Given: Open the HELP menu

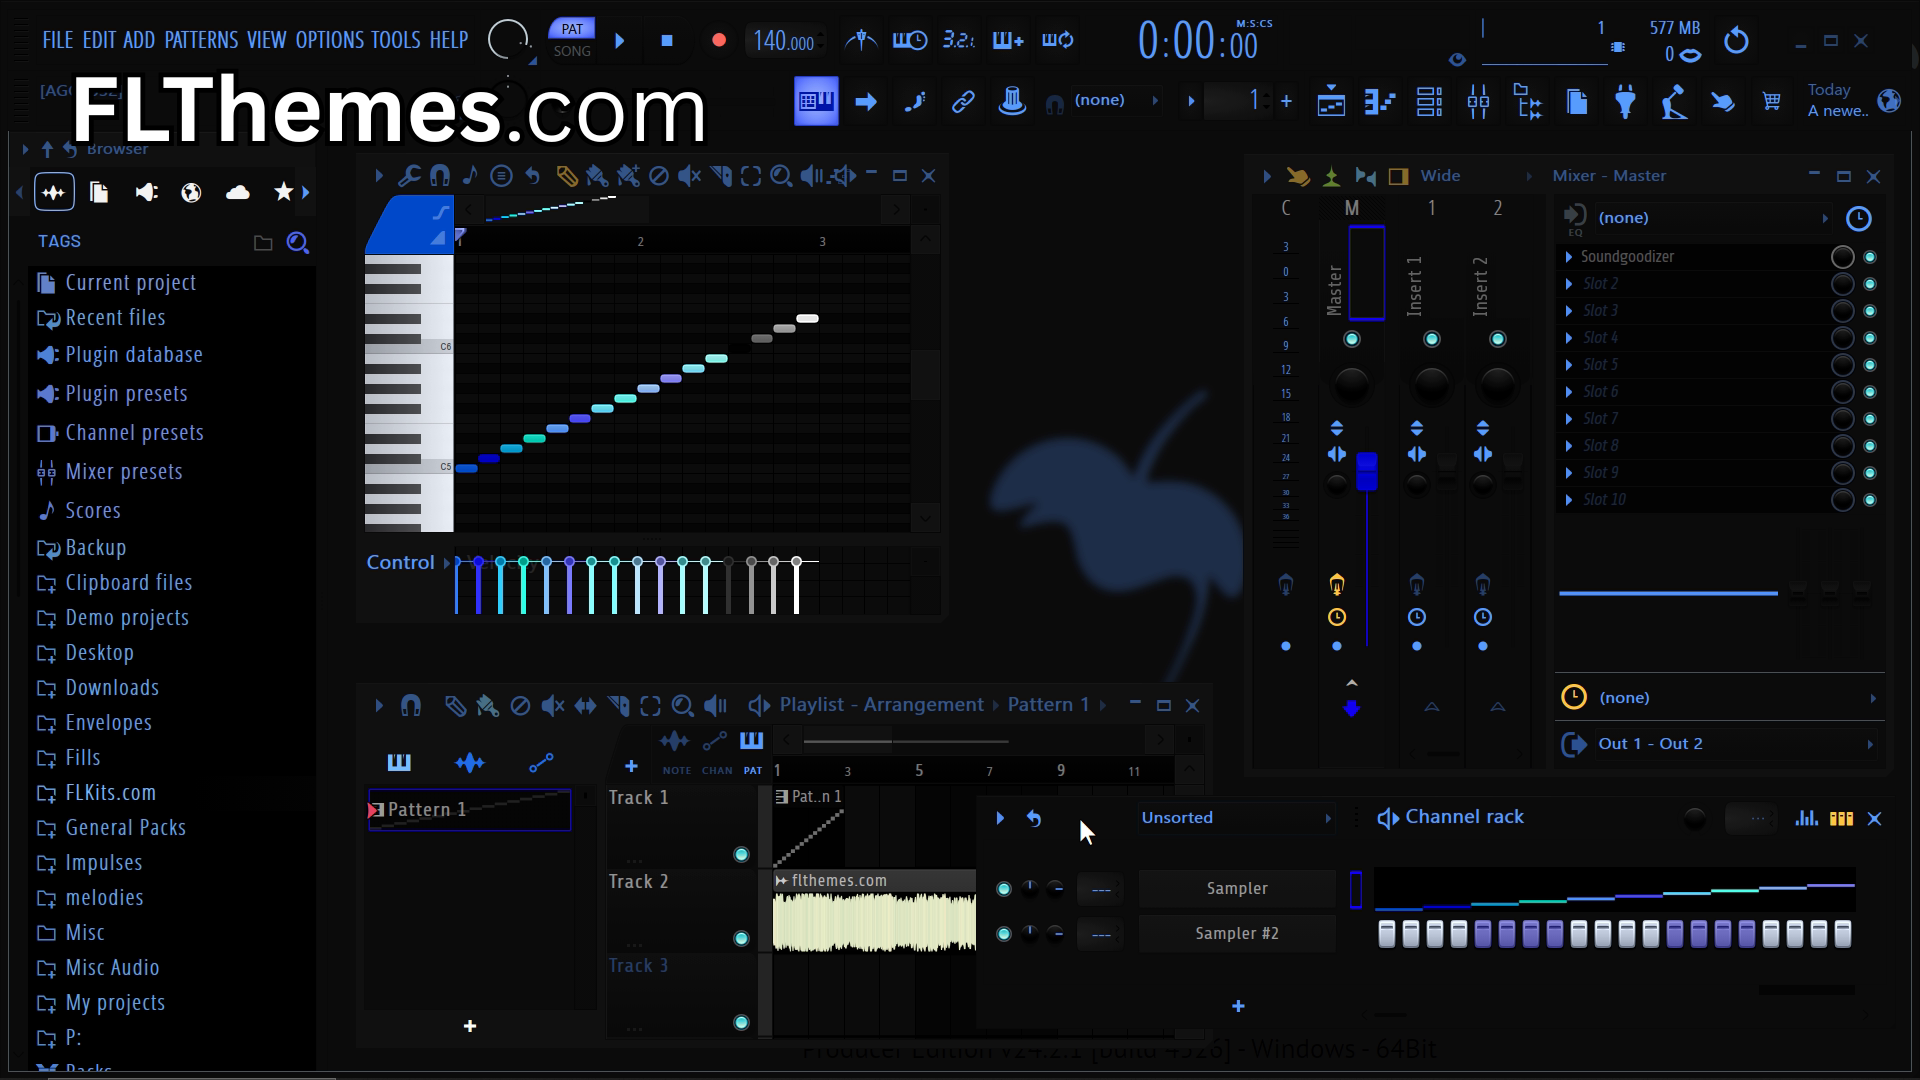Looking at the screenshot, I should click(448, 40).
